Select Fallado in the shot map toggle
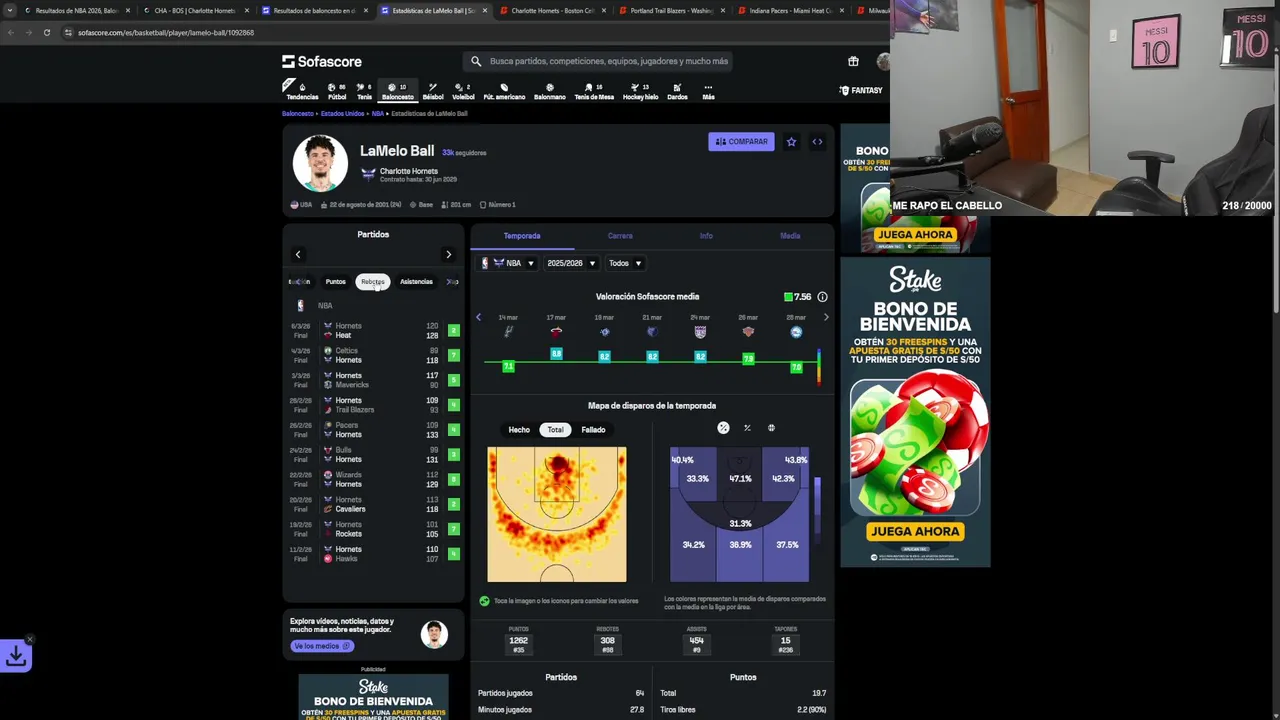Image resolution: width=1280 pixels, height=720 pixels. click(x=593, y=430)
